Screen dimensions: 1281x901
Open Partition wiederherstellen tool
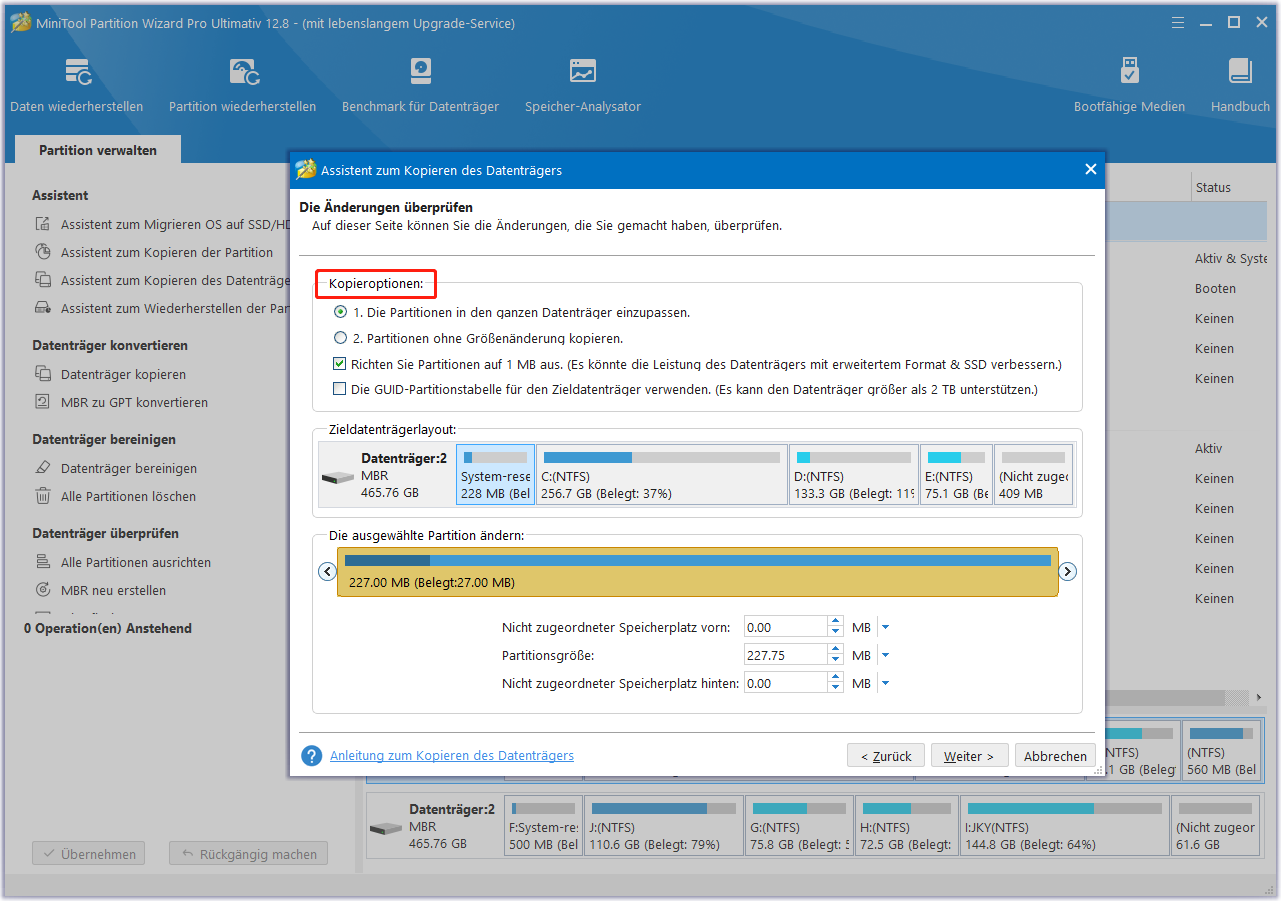click(242, 85)
